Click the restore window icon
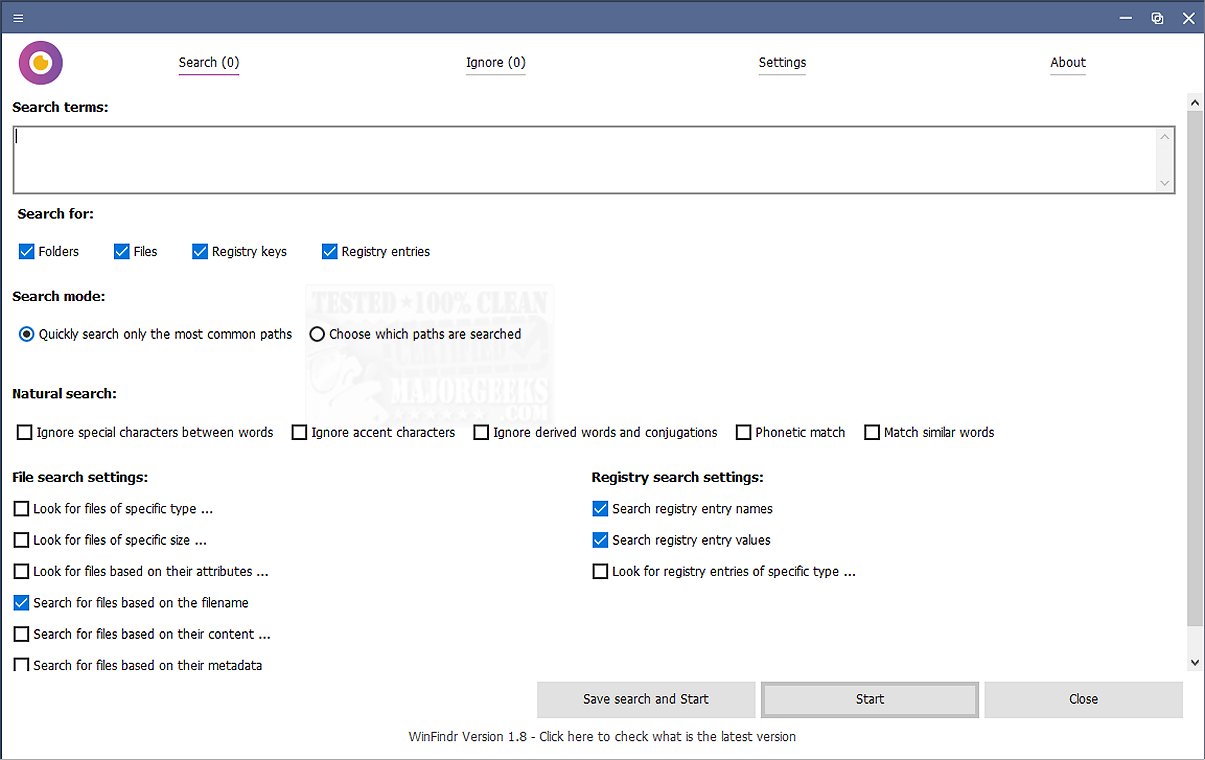Screen dimensions: 1205x760 coord(1157,18)
